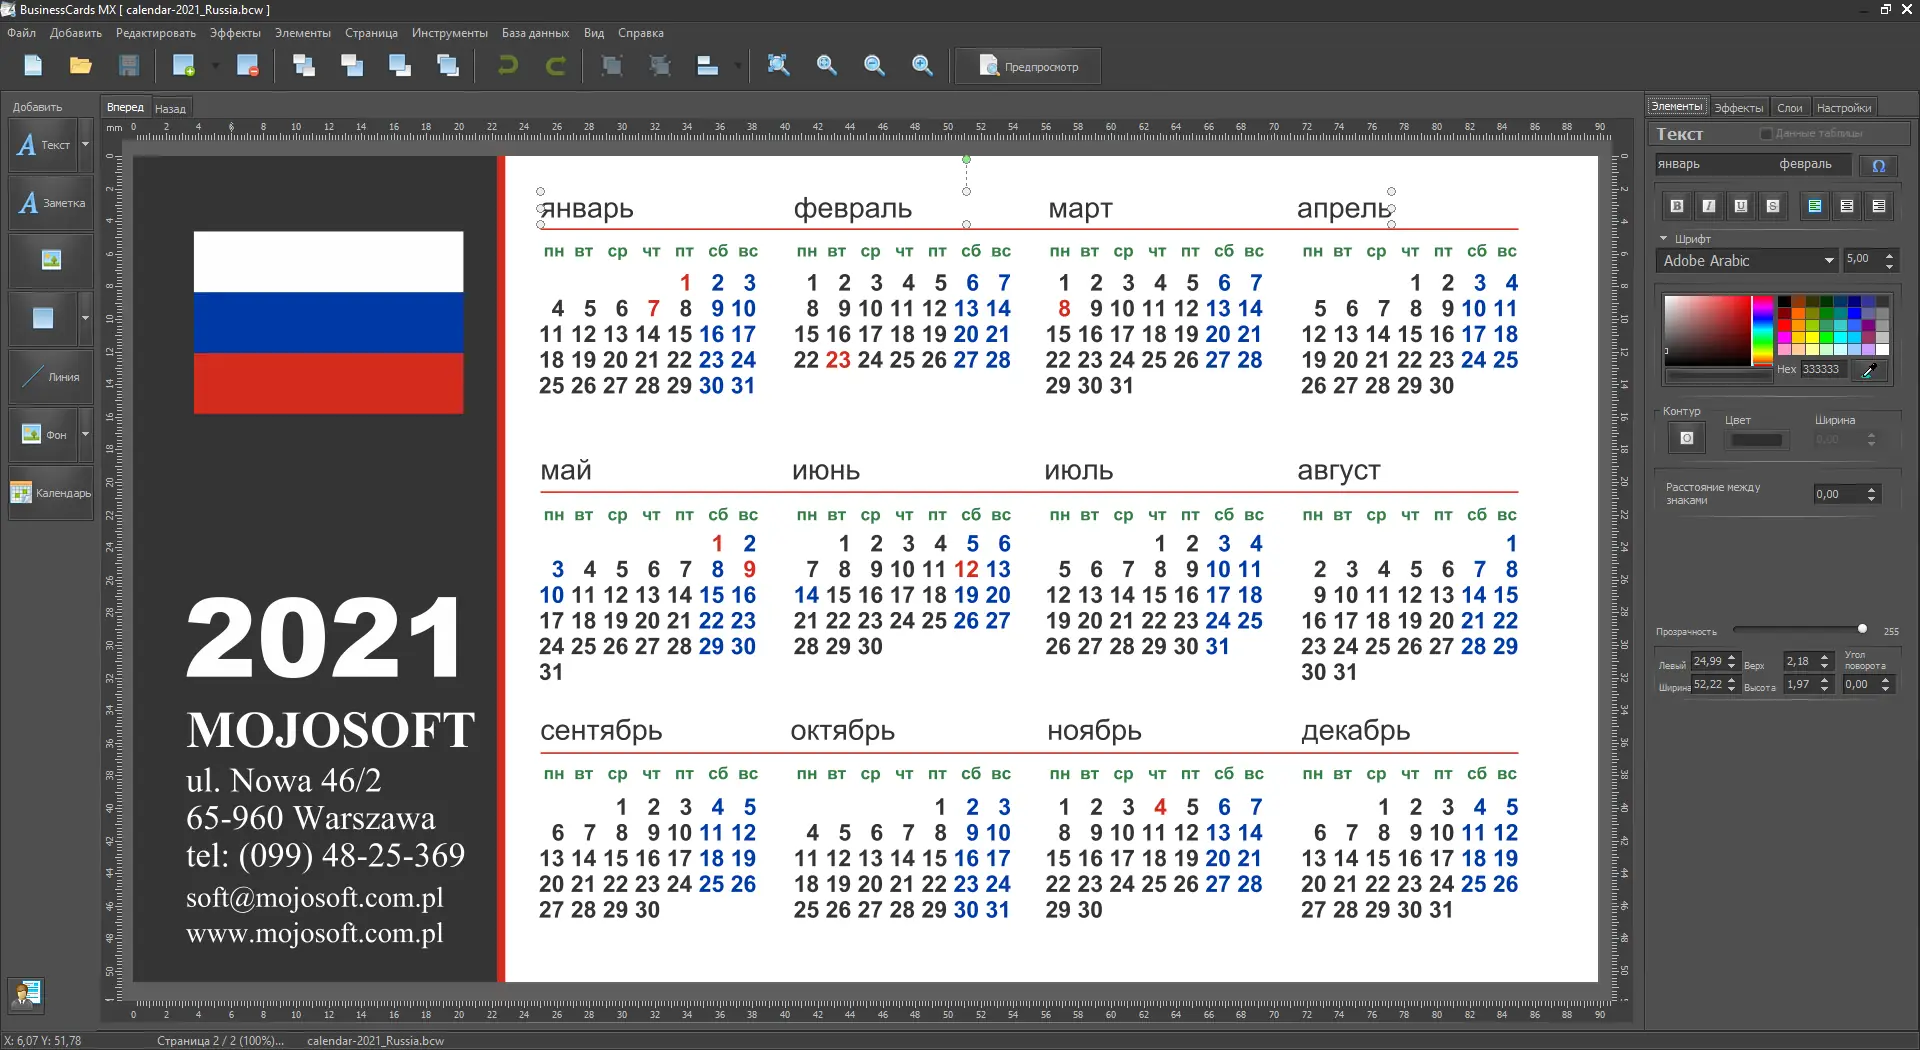Image resolution: width=1920 pixels, height=1050 pixels.
Task: Open the Календарь calendar tool
Action: (51, 493)
